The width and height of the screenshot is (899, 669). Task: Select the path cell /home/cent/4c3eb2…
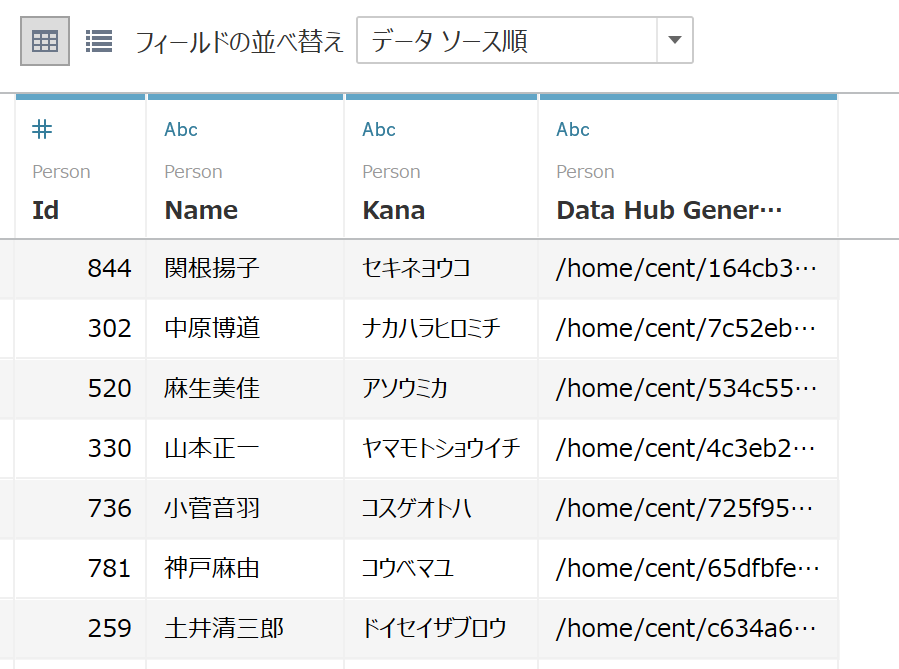pos(686,449)
